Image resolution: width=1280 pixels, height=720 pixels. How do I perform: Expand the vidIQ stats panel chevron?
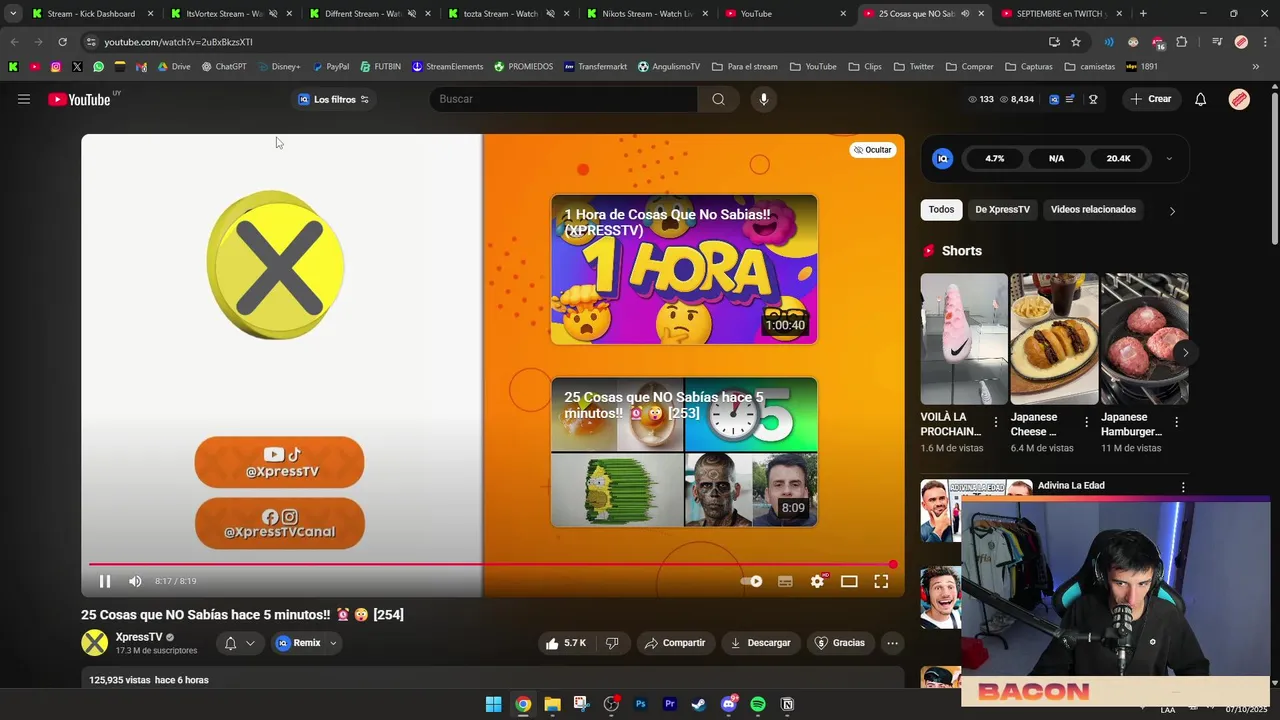pos(1169,159)
